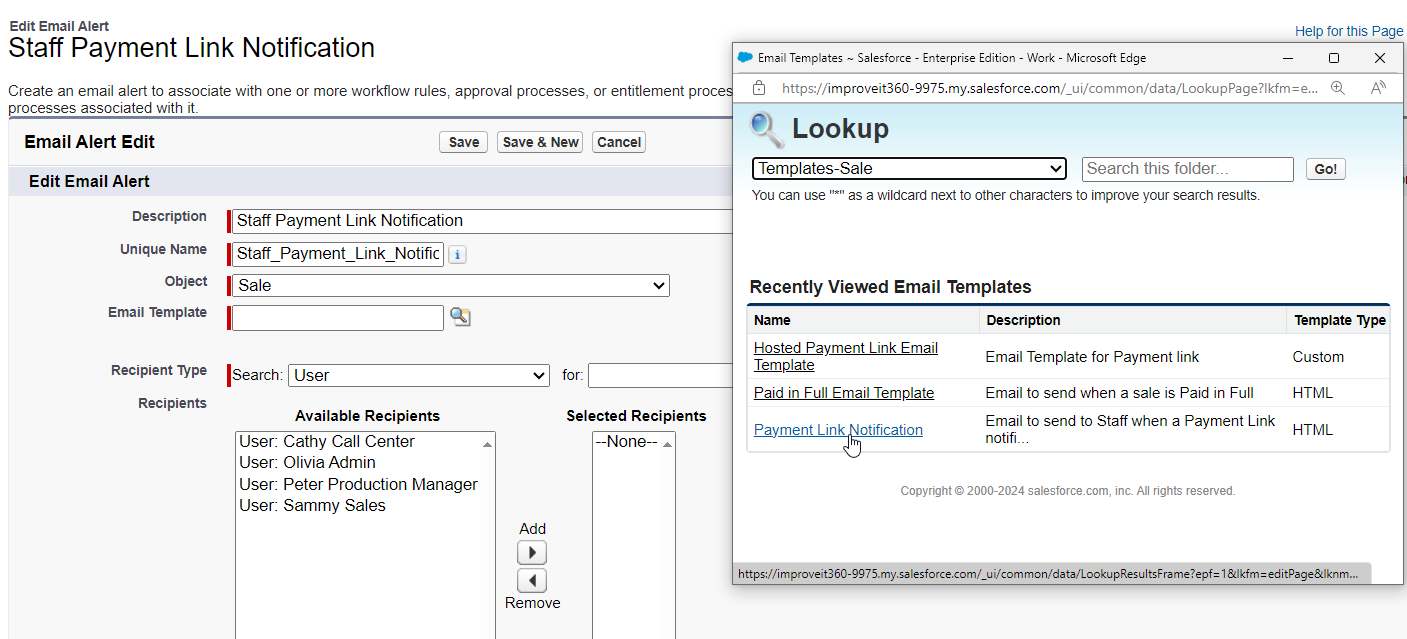This screenshot has height=639, width=1407.
Task: Click the Cancel button
Action: point(618,142)
